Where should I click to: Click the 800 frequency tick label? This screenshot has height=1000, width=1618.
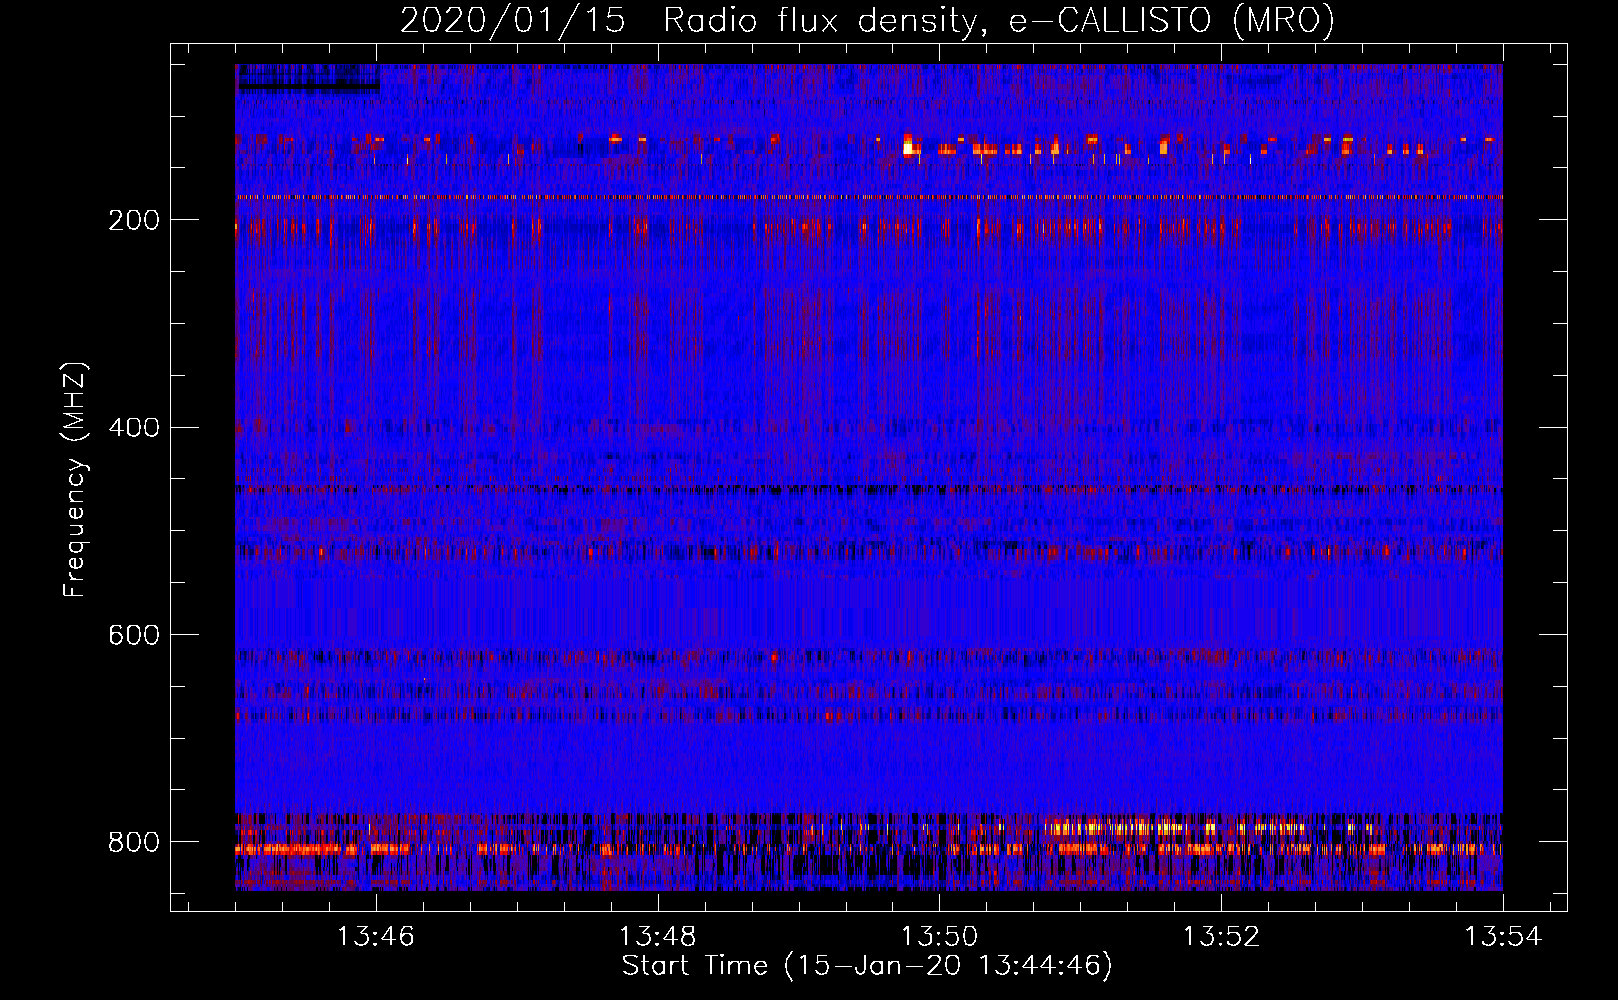tap(134, 842)
